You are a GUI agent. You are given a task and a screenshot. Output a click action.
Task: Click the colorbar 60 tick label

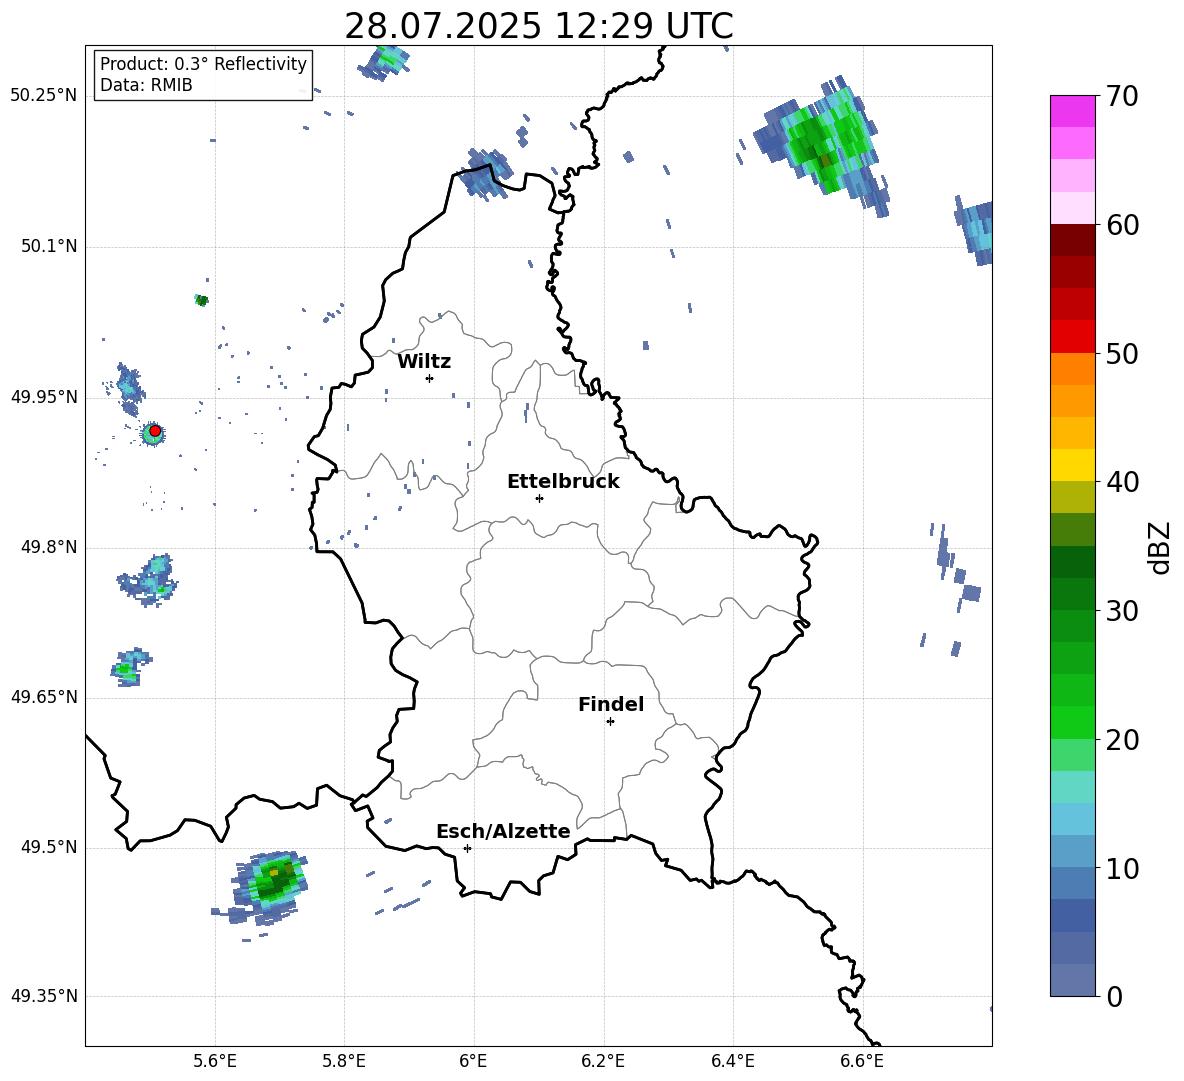tap(1122, 225)
